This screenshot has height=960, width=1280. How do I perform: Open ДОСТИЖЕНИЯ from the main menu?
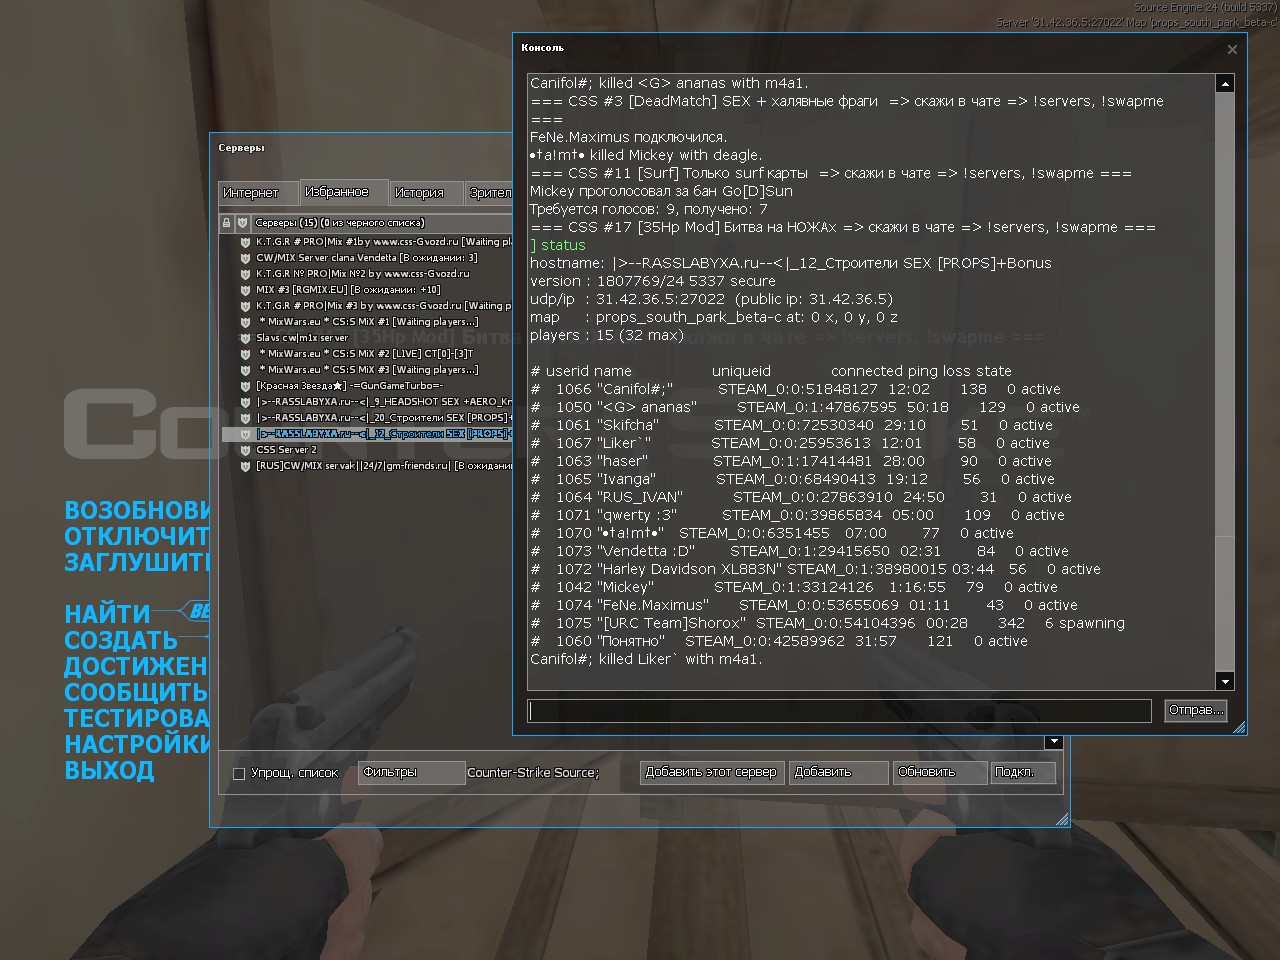137,667
